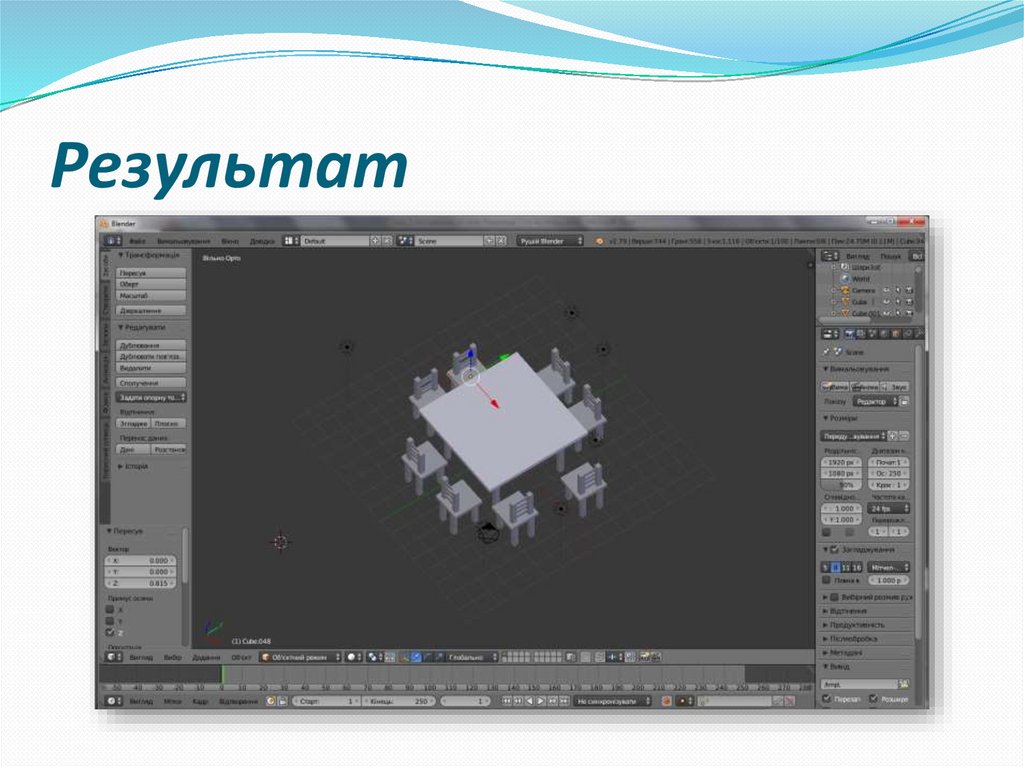This screenshot has height=767, width=1024.
Task: Enable the Повна в. full sample checkbox
Action: tap(827, 579)
